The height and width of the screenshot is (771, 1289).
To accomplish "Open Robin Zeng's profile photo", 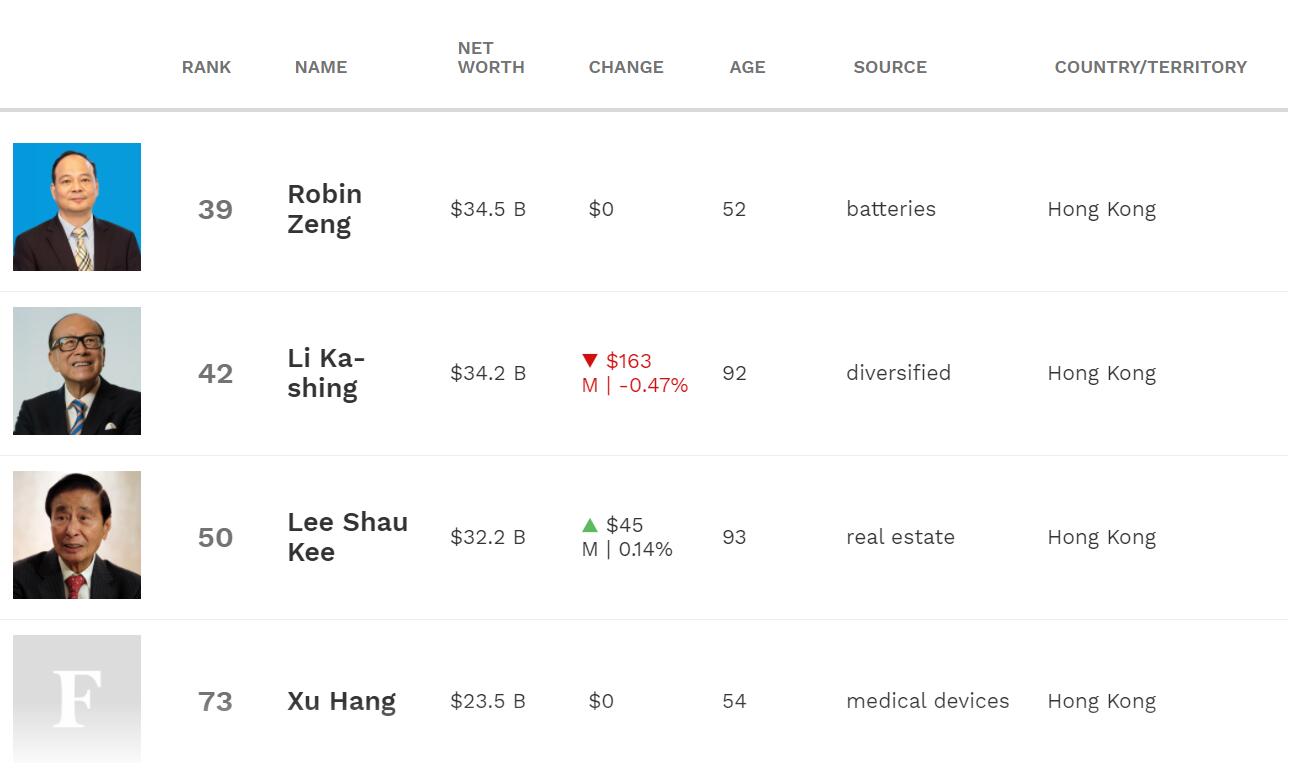I will [77, 207].
